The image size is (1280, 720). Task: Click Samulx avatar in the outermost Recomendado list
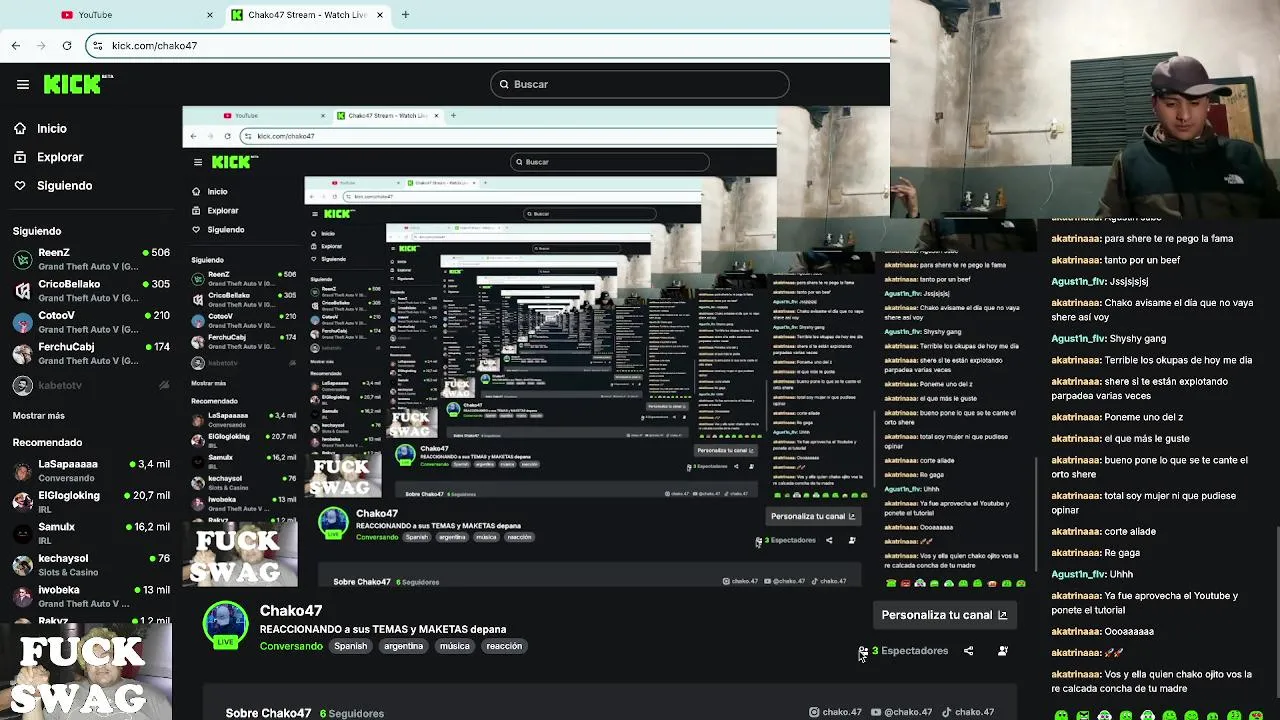pos(22,533)
